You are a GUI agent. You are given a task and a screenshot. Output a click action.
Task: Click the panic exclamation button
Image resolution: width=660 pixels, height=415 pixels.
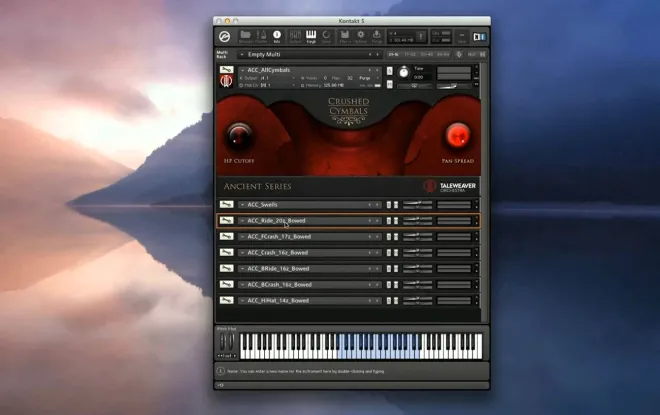pos(420,37)
